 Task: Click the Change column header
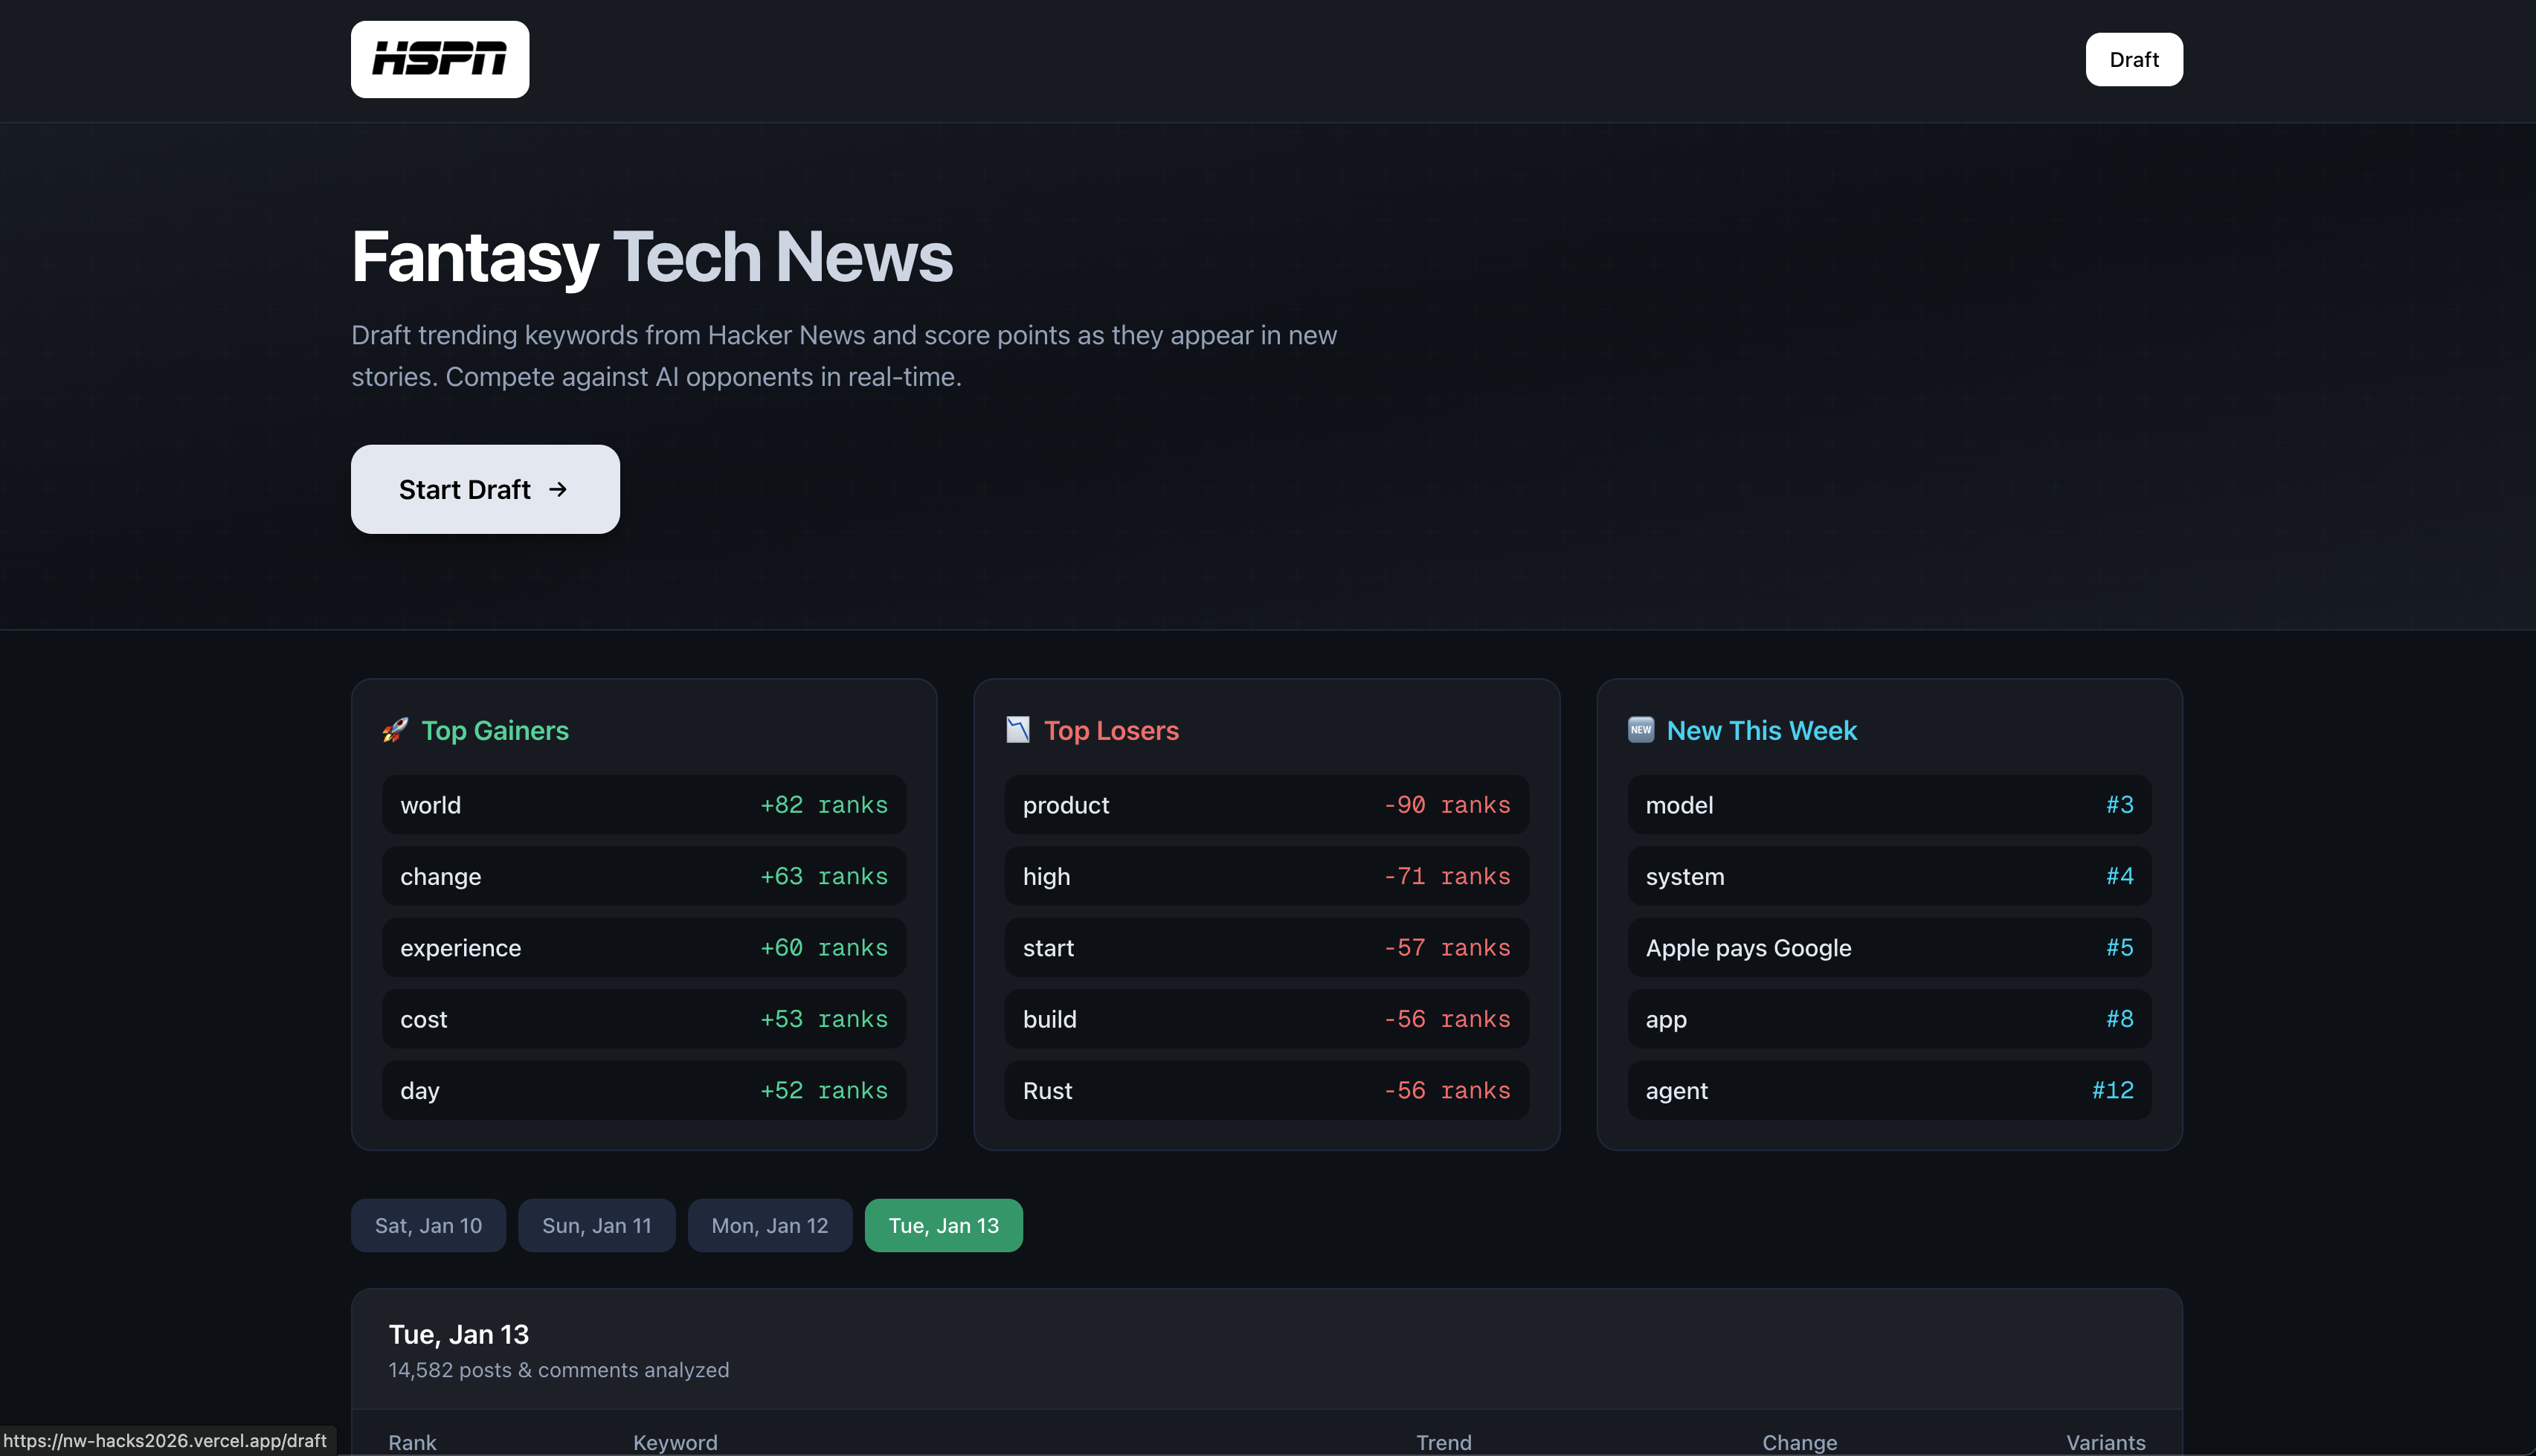(x=1799, y=1442)
